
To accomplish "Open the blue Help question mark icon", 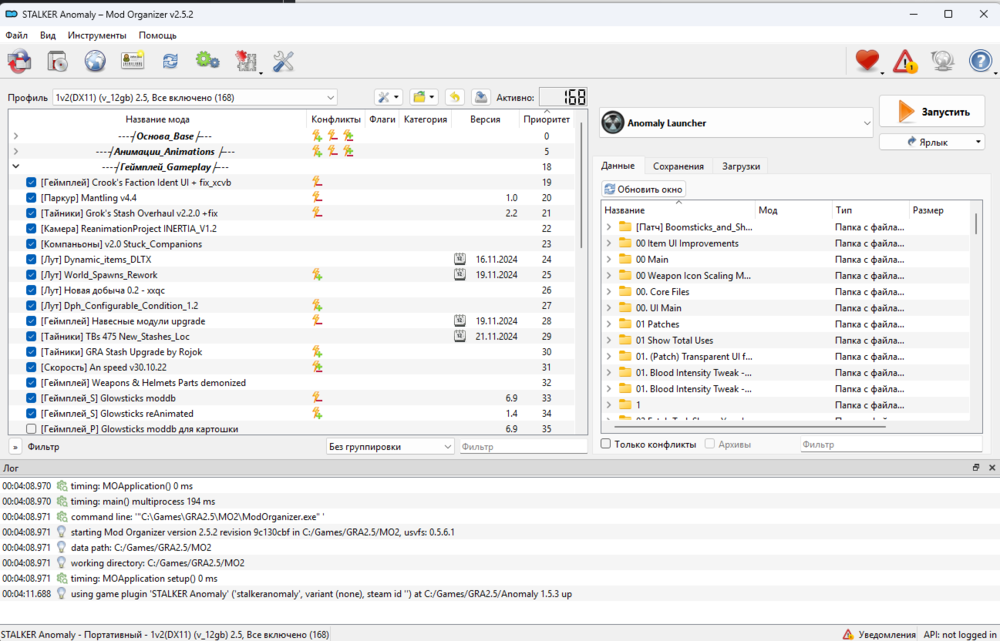I will click(x=980, y=61).
